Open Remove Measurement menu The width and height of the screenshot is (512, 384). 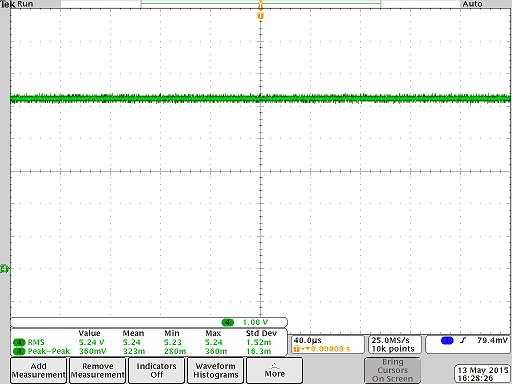(x=98, y=370)
